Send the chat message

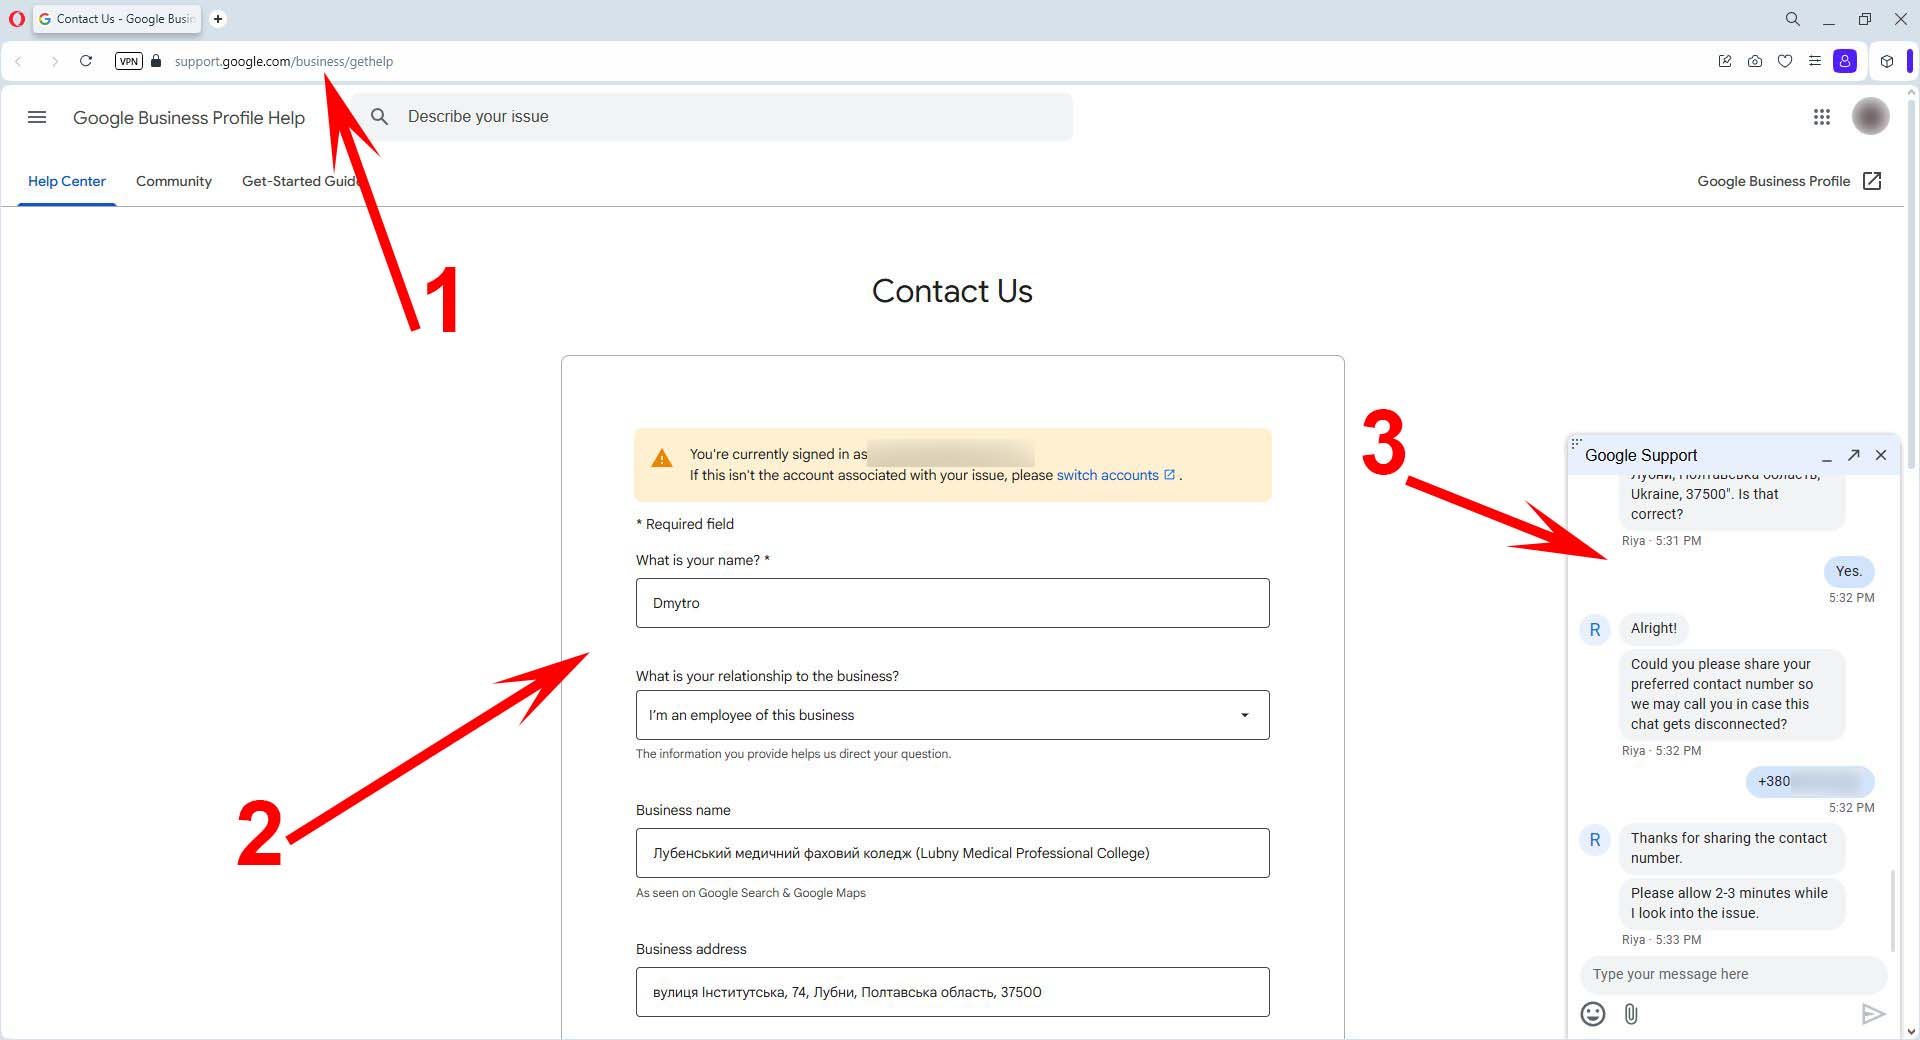(x=1873, y=1014)
